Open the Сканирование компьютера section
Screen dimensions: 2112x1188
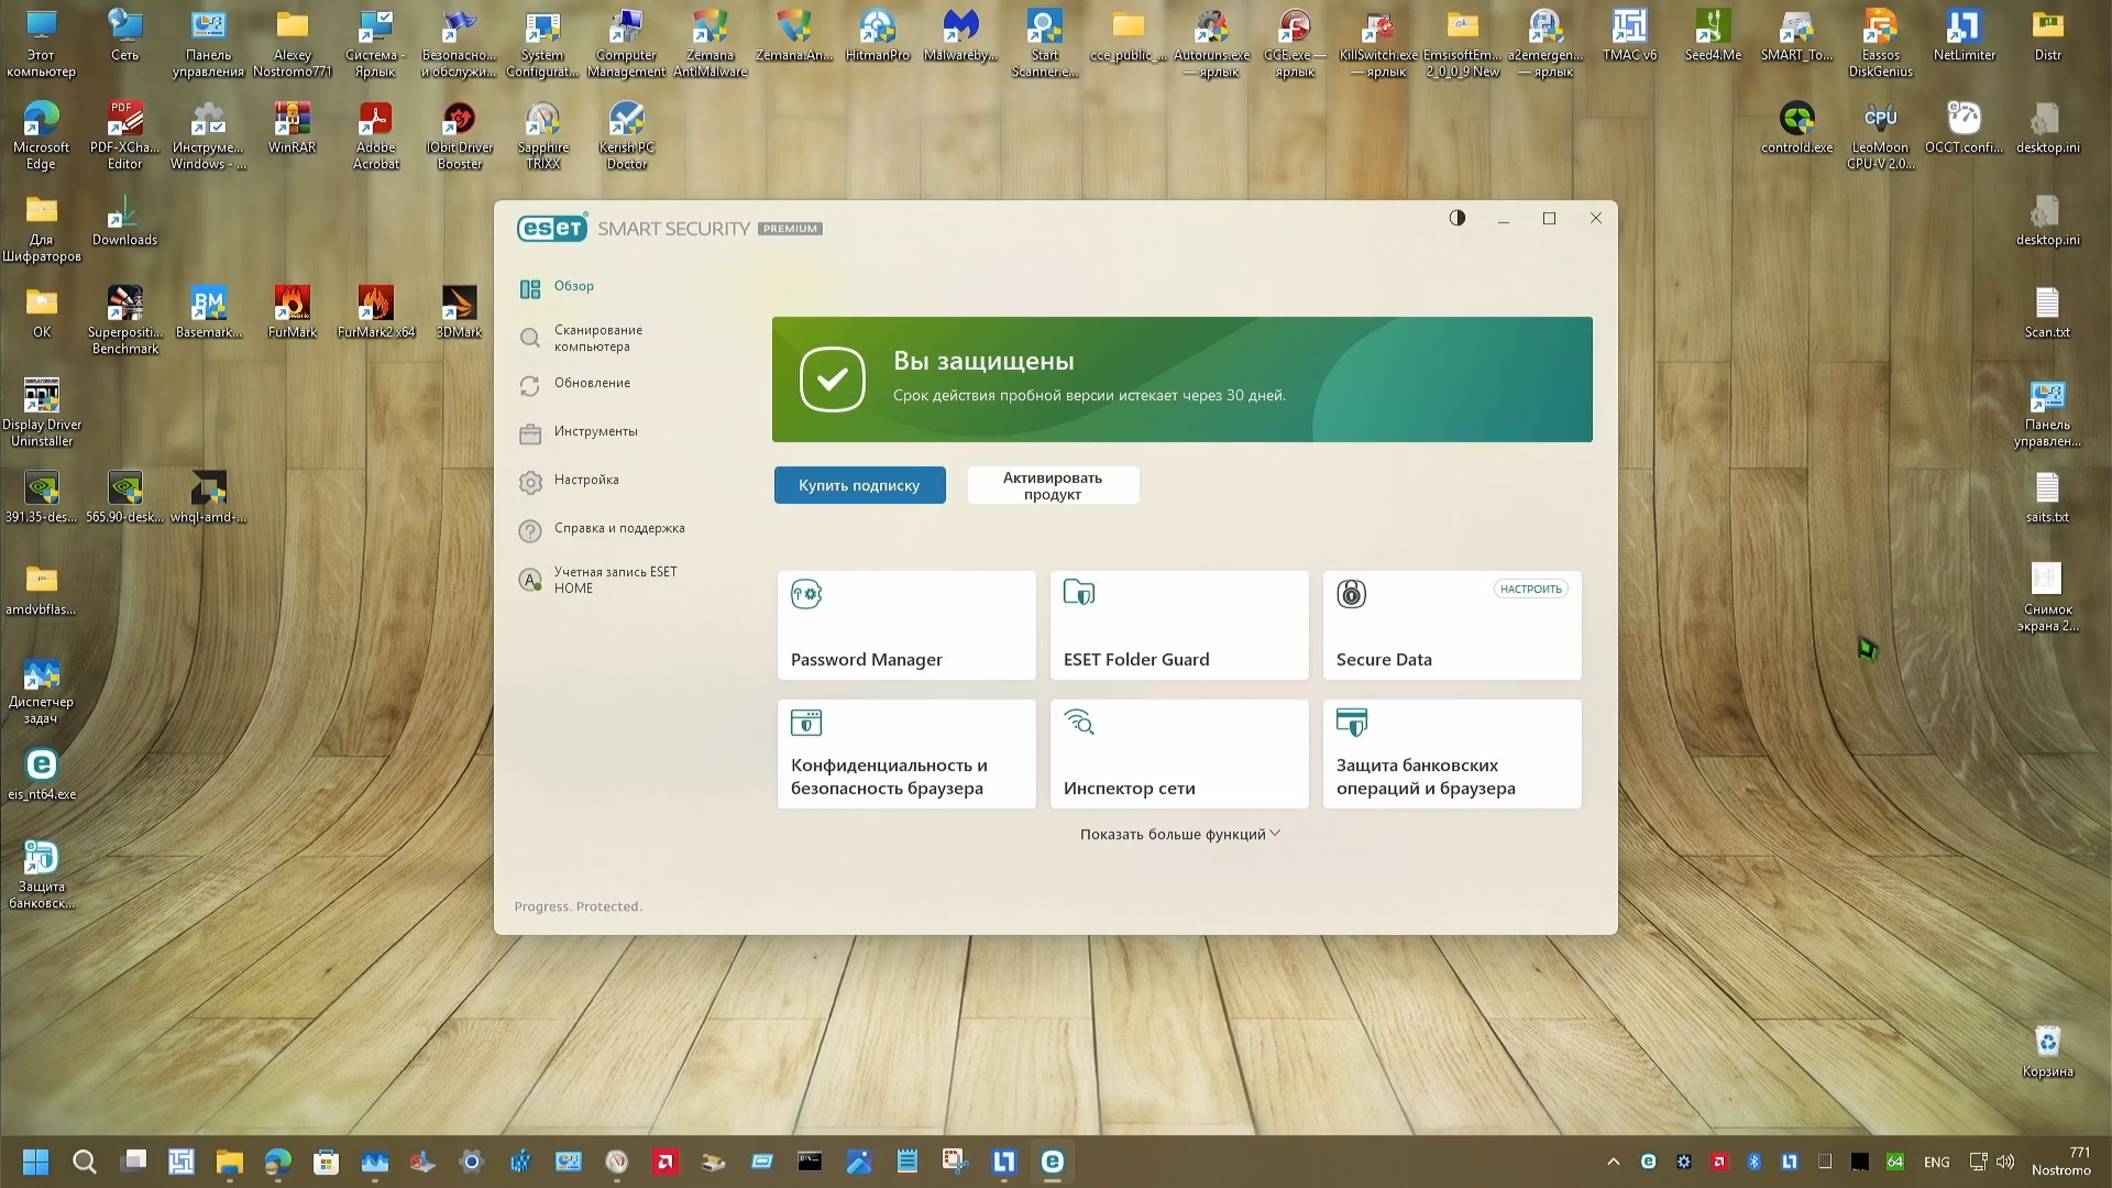(598, 338)
